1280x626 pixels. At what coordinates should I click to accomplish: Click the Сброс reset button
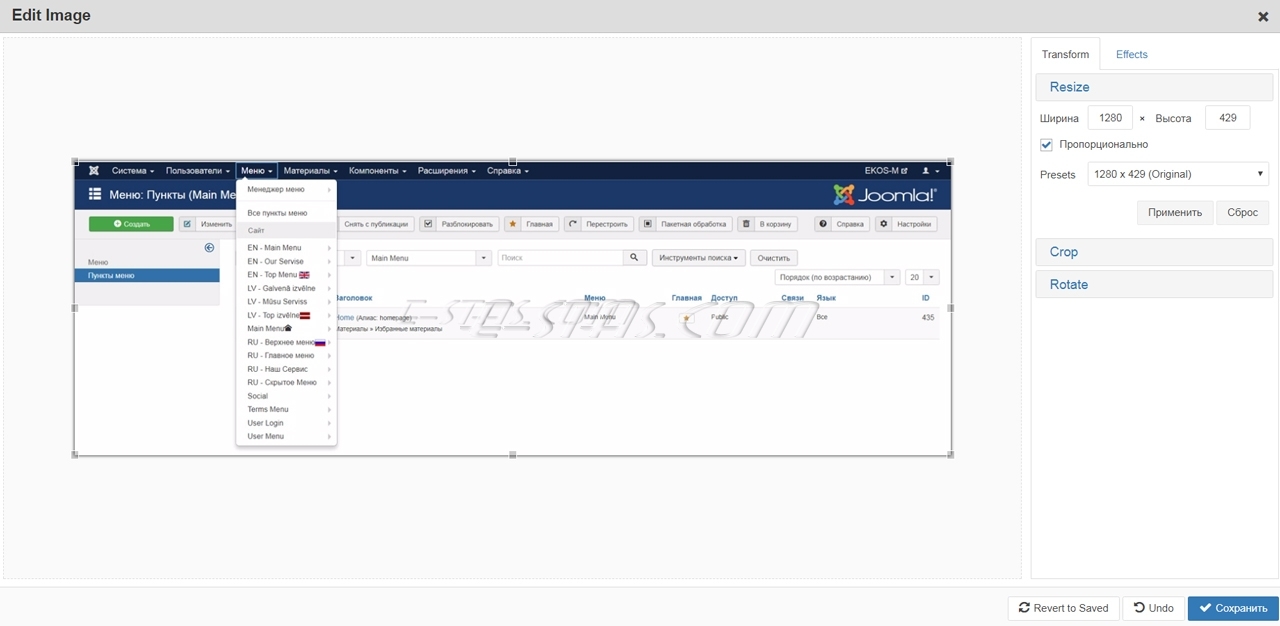(x=1243, y=213)
